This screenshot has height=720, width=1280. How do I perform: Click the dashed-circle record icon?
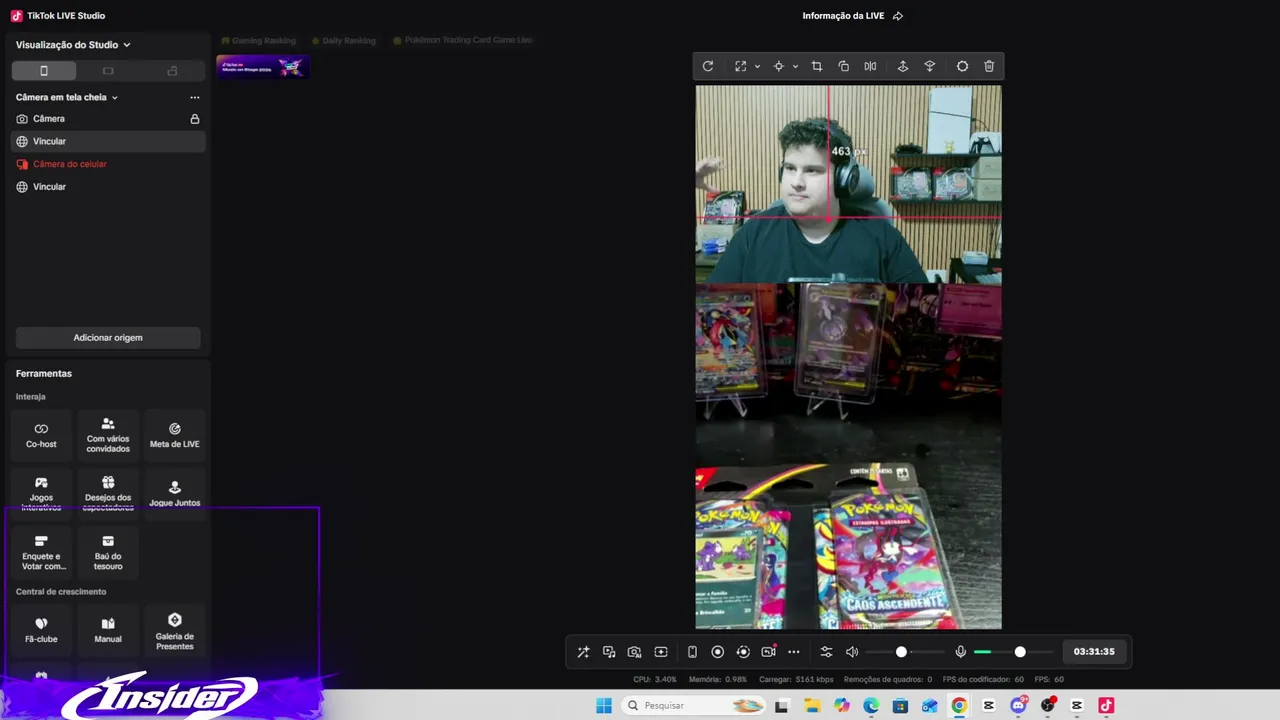pyautogui.click(x=743, y=652)
